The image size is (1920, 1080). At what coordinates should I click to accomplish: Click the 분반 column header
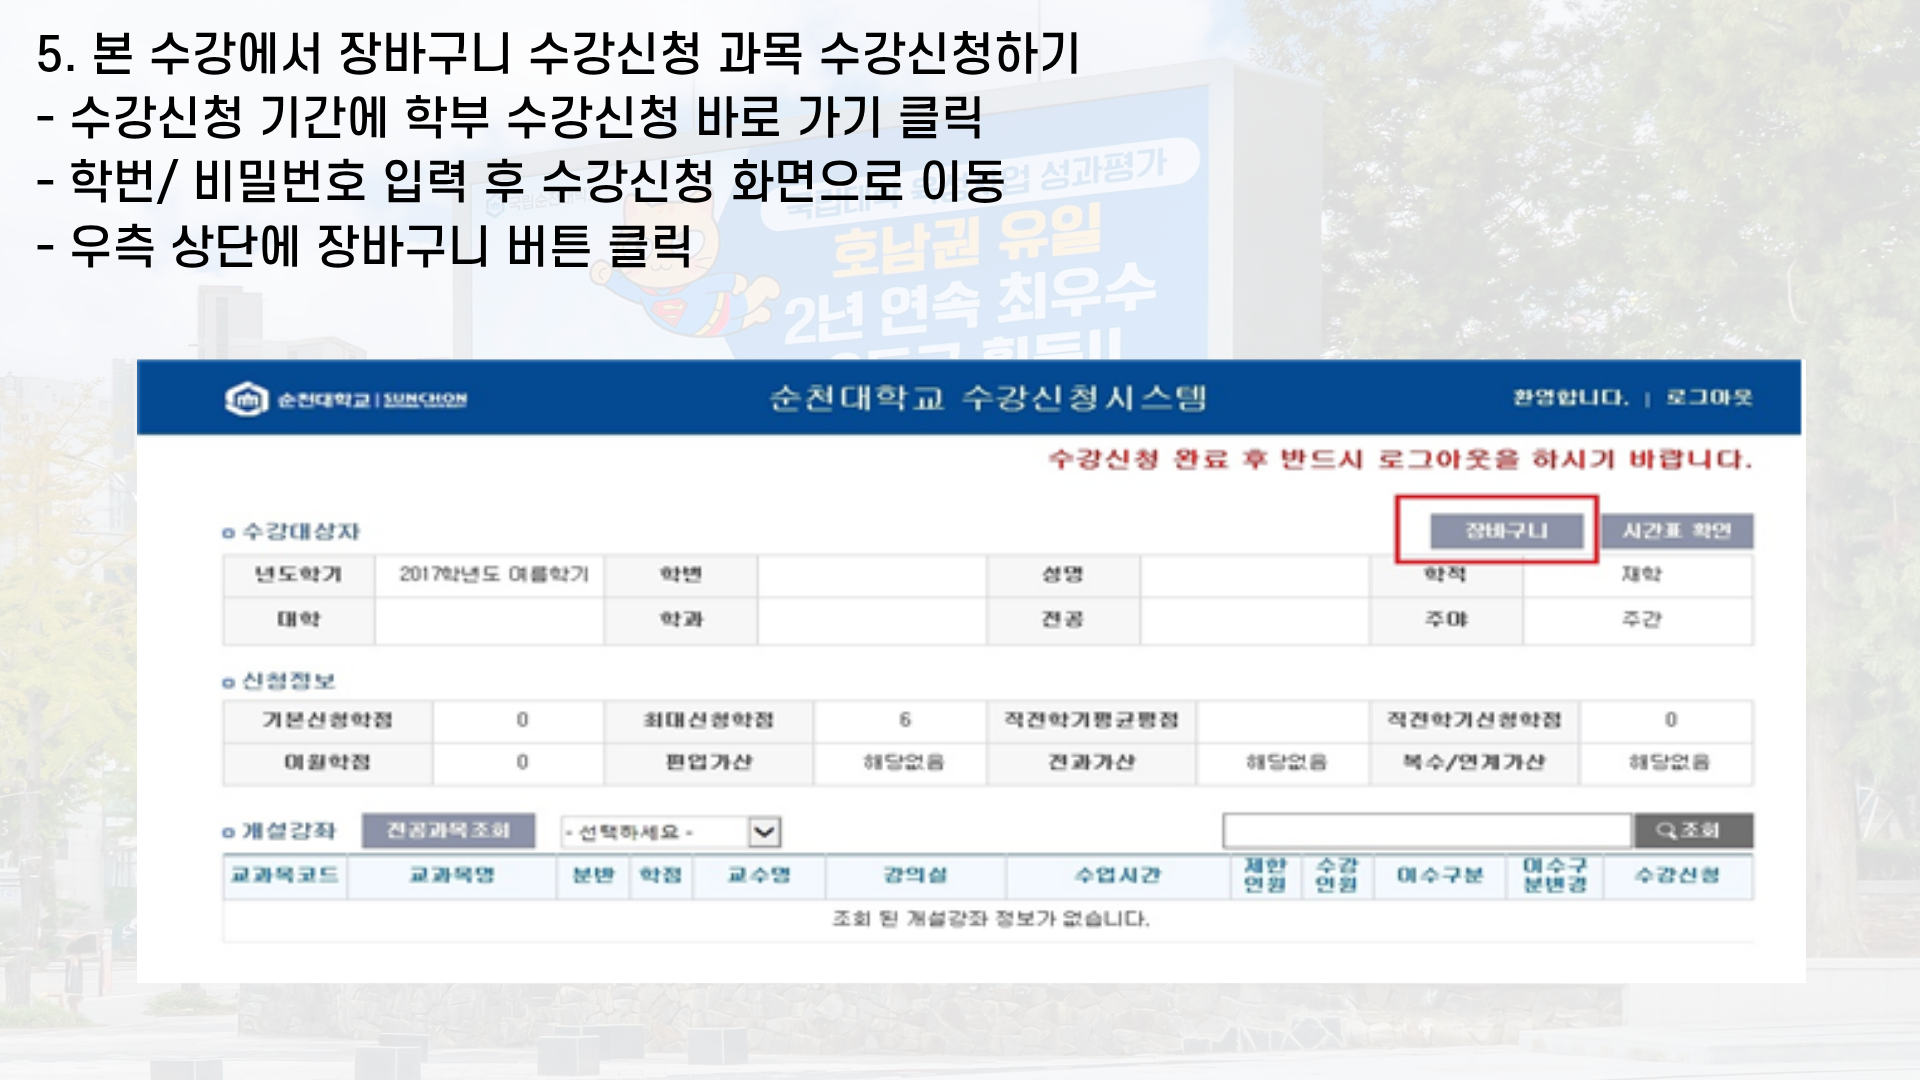pos(593,876)
